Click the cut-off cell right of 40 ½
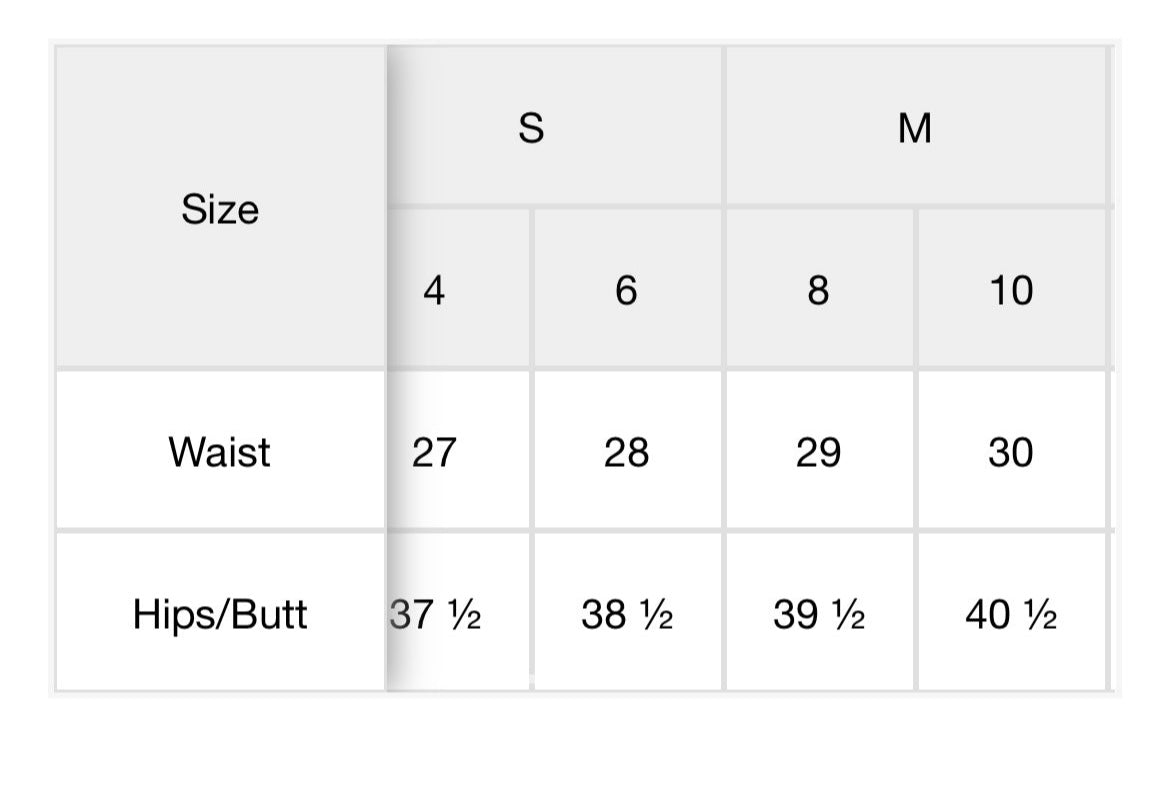 1113,614
